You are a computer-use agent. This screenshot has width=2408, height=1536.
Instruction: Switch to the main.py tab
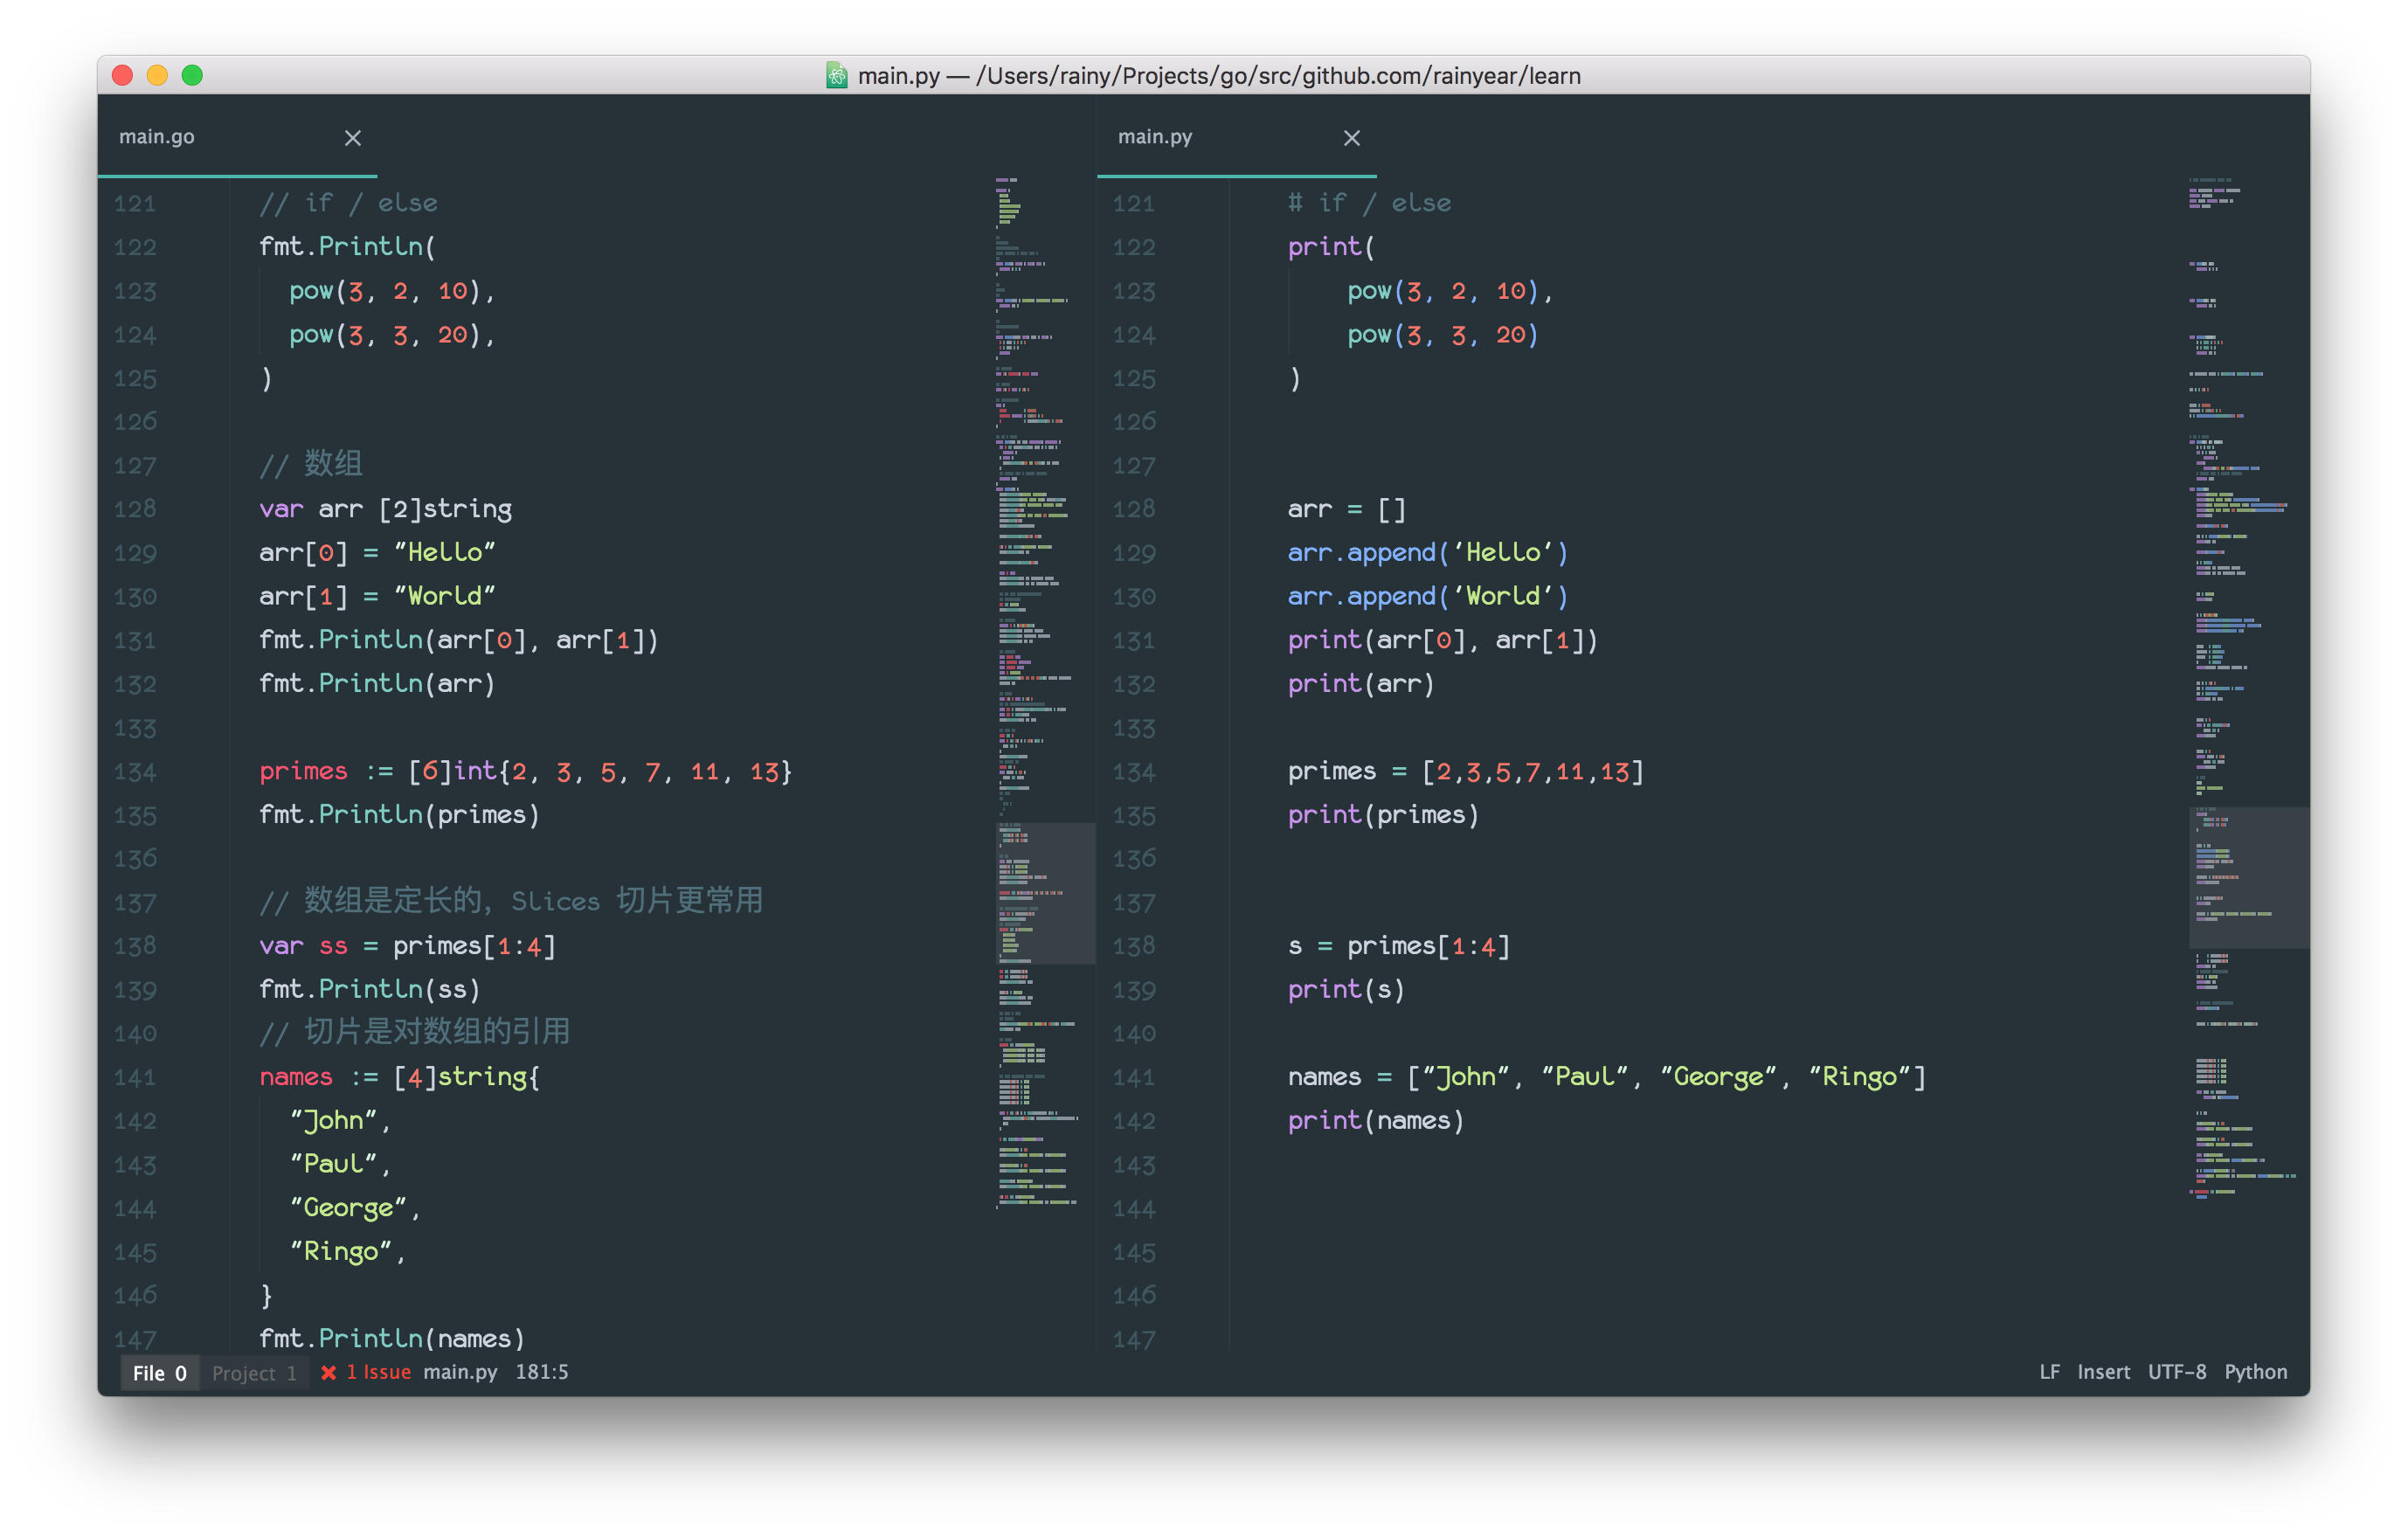1156,137
